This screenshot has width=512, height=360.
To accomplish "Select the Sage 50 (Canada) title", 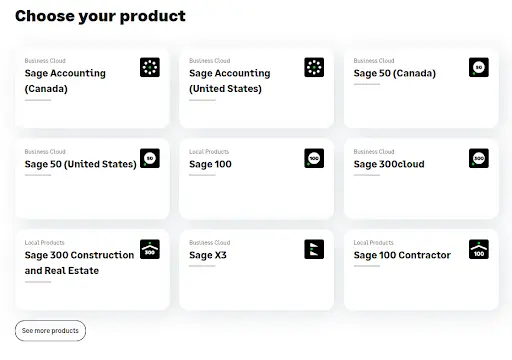I will click(x=395, y=73).
